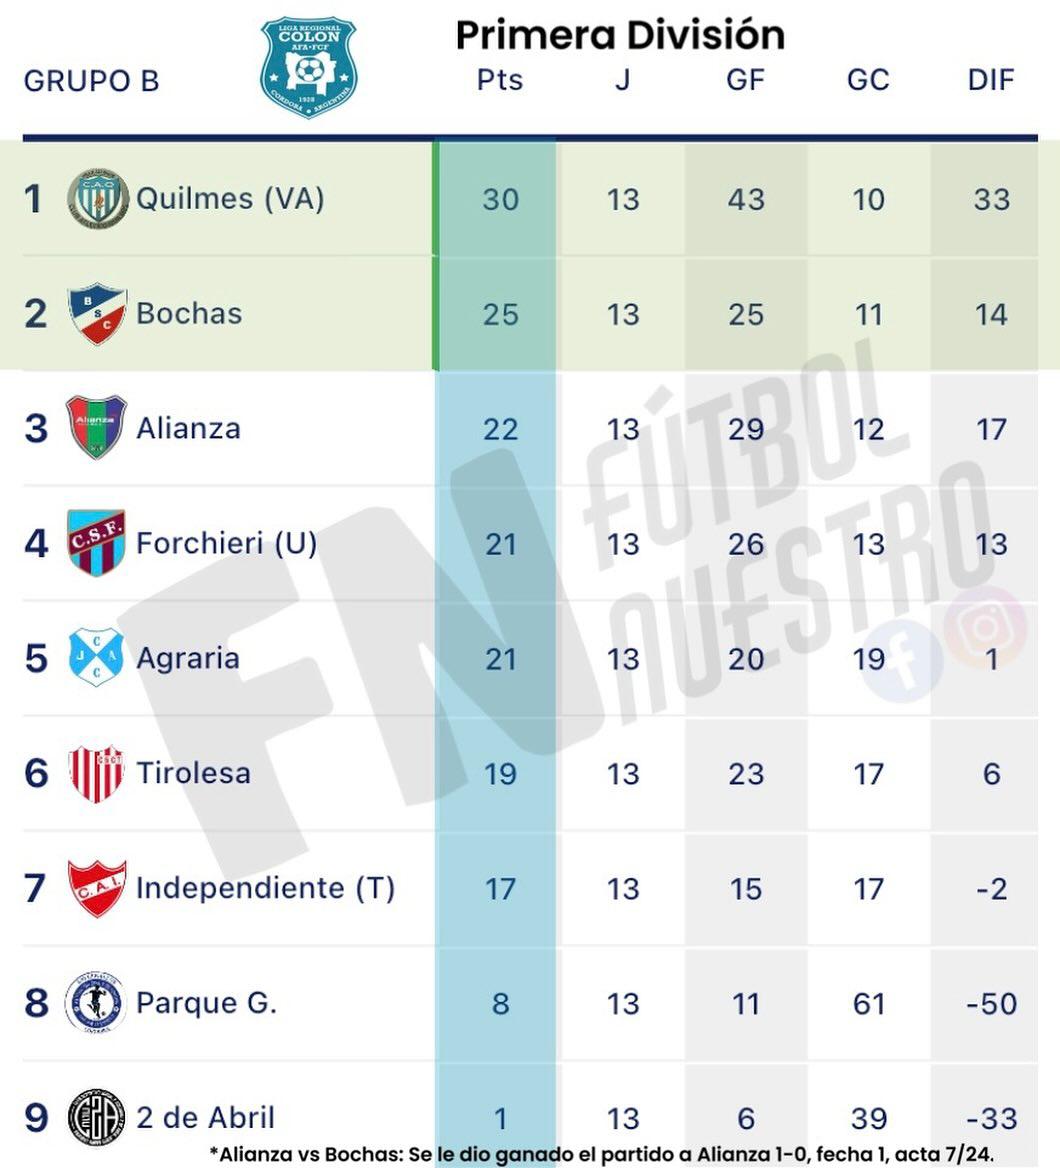The image size is (1060, 1168).
Task: Open the Instagram watermark icon
Action: (x=985, y=628)
